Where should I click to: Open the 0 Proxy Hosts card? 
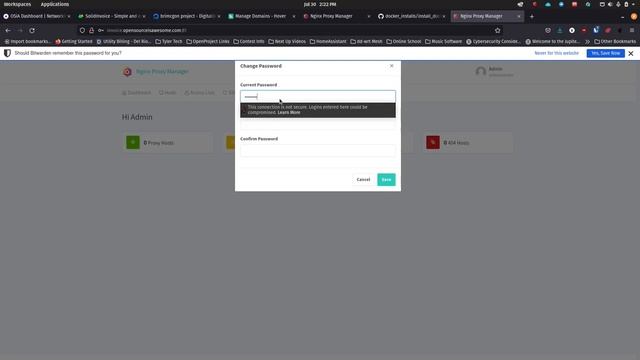pos(167,142)
